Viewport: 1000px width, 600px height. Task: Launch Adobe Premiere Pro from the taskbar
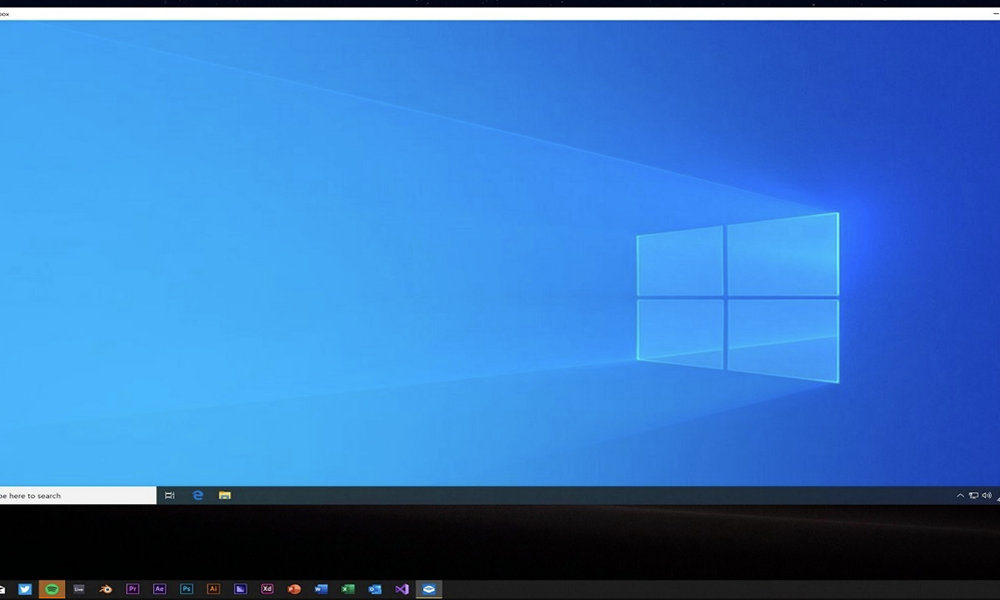click(x=133, y=589)
